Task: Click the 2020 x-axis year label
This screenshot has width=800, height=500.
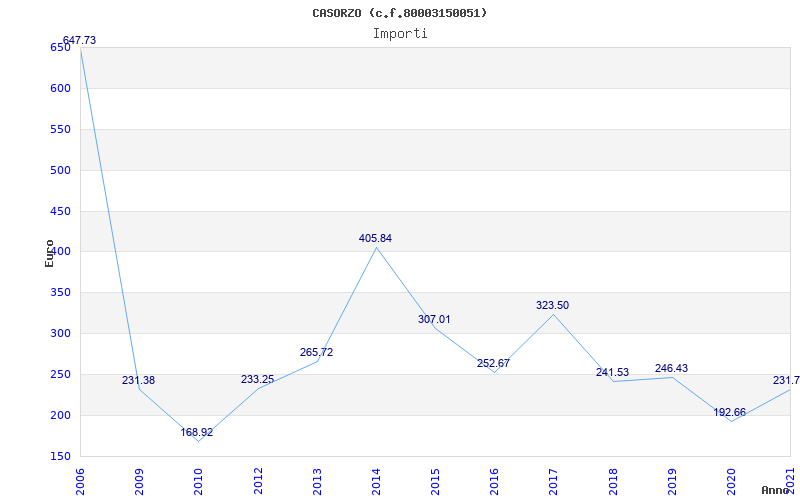Action: [731, 481]
